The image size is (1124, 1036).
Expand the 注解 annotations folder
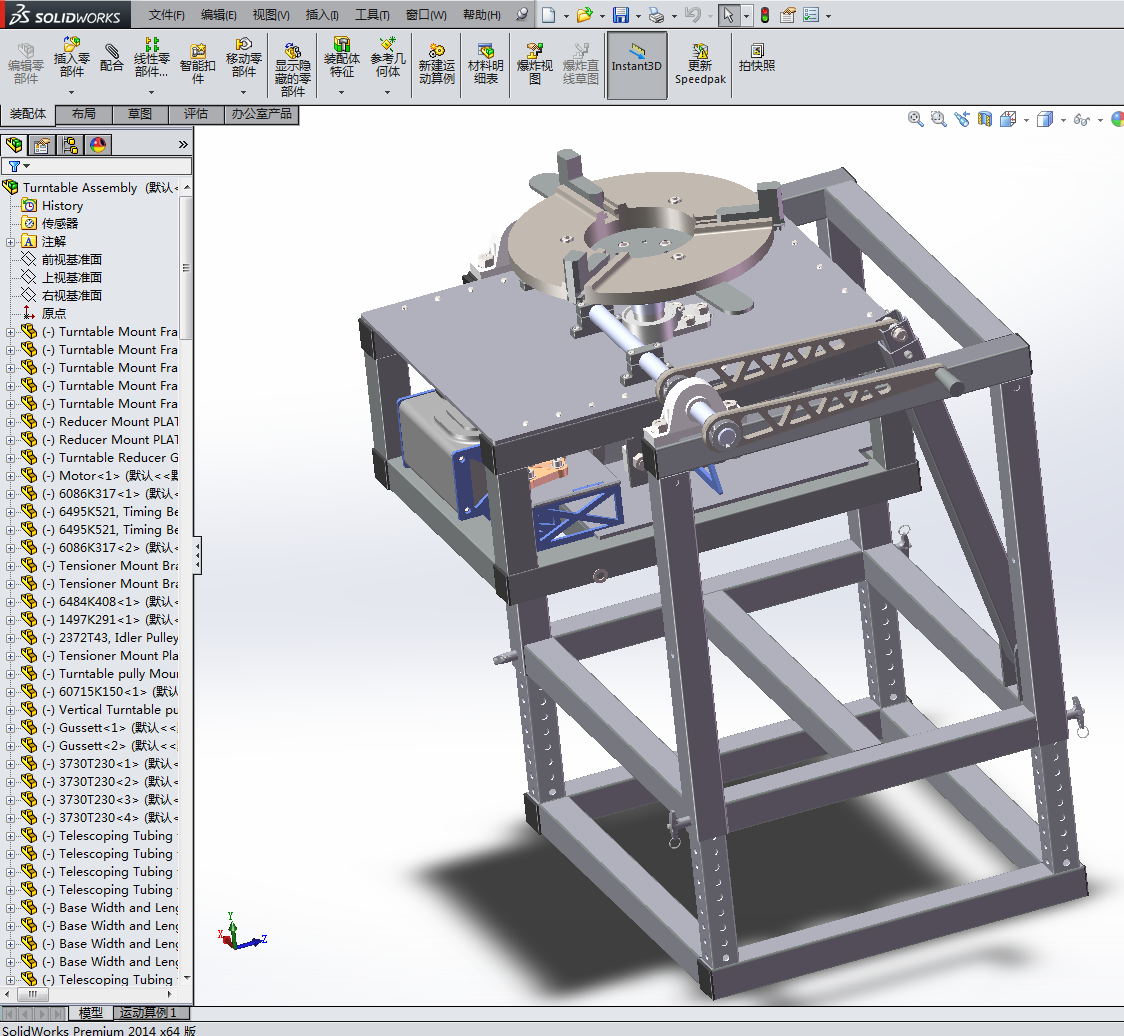[x=11, y=242]
